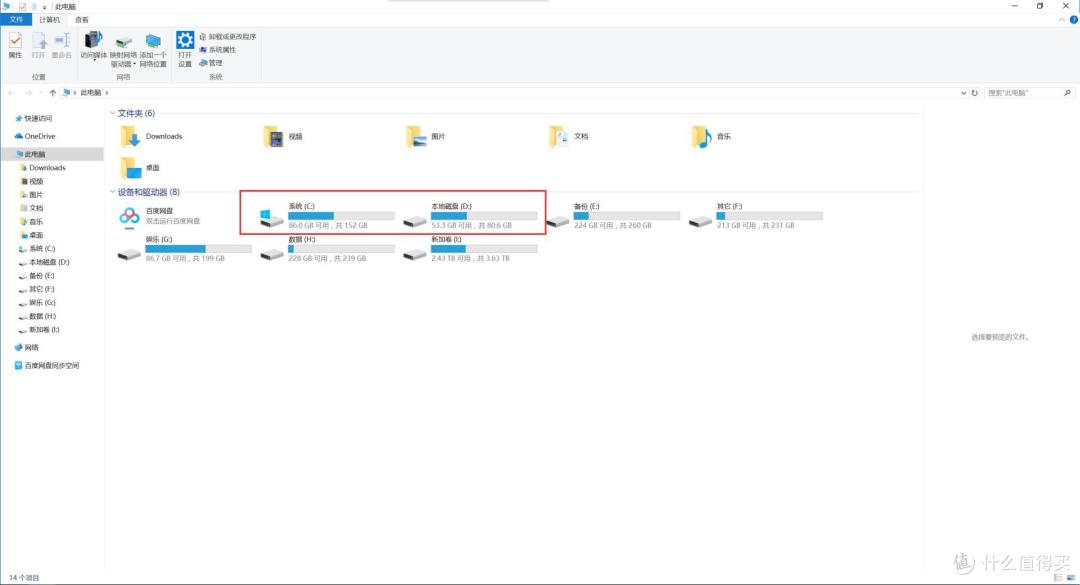The width and height of the screenshot is (1080, 585).
Task: Collapse the 文件夹 (6) group
Action: pos(112,113)
